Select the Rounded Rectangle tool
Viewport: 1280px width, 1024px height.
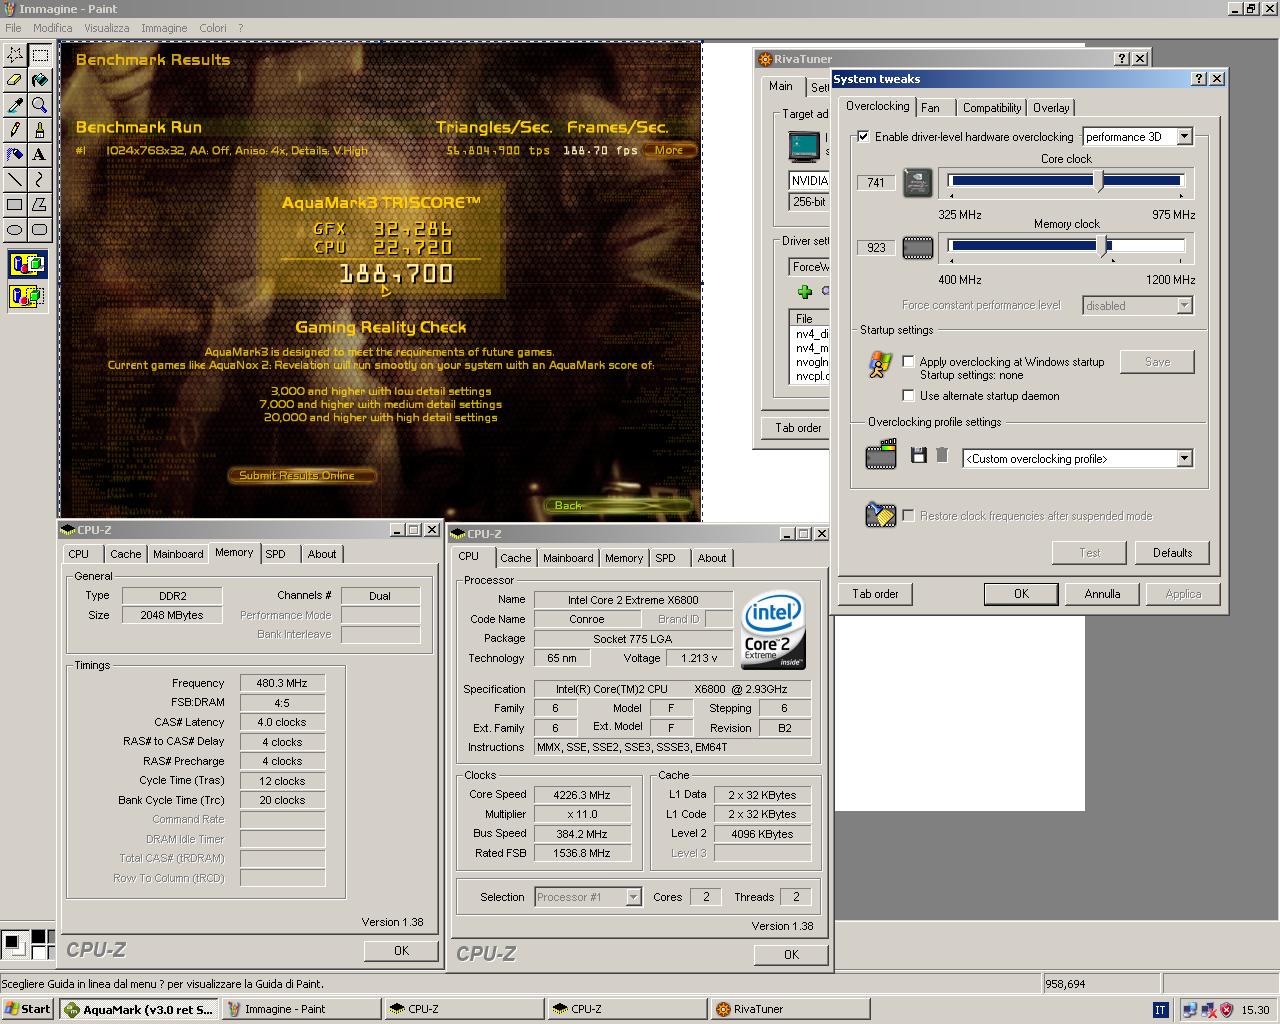40,230
